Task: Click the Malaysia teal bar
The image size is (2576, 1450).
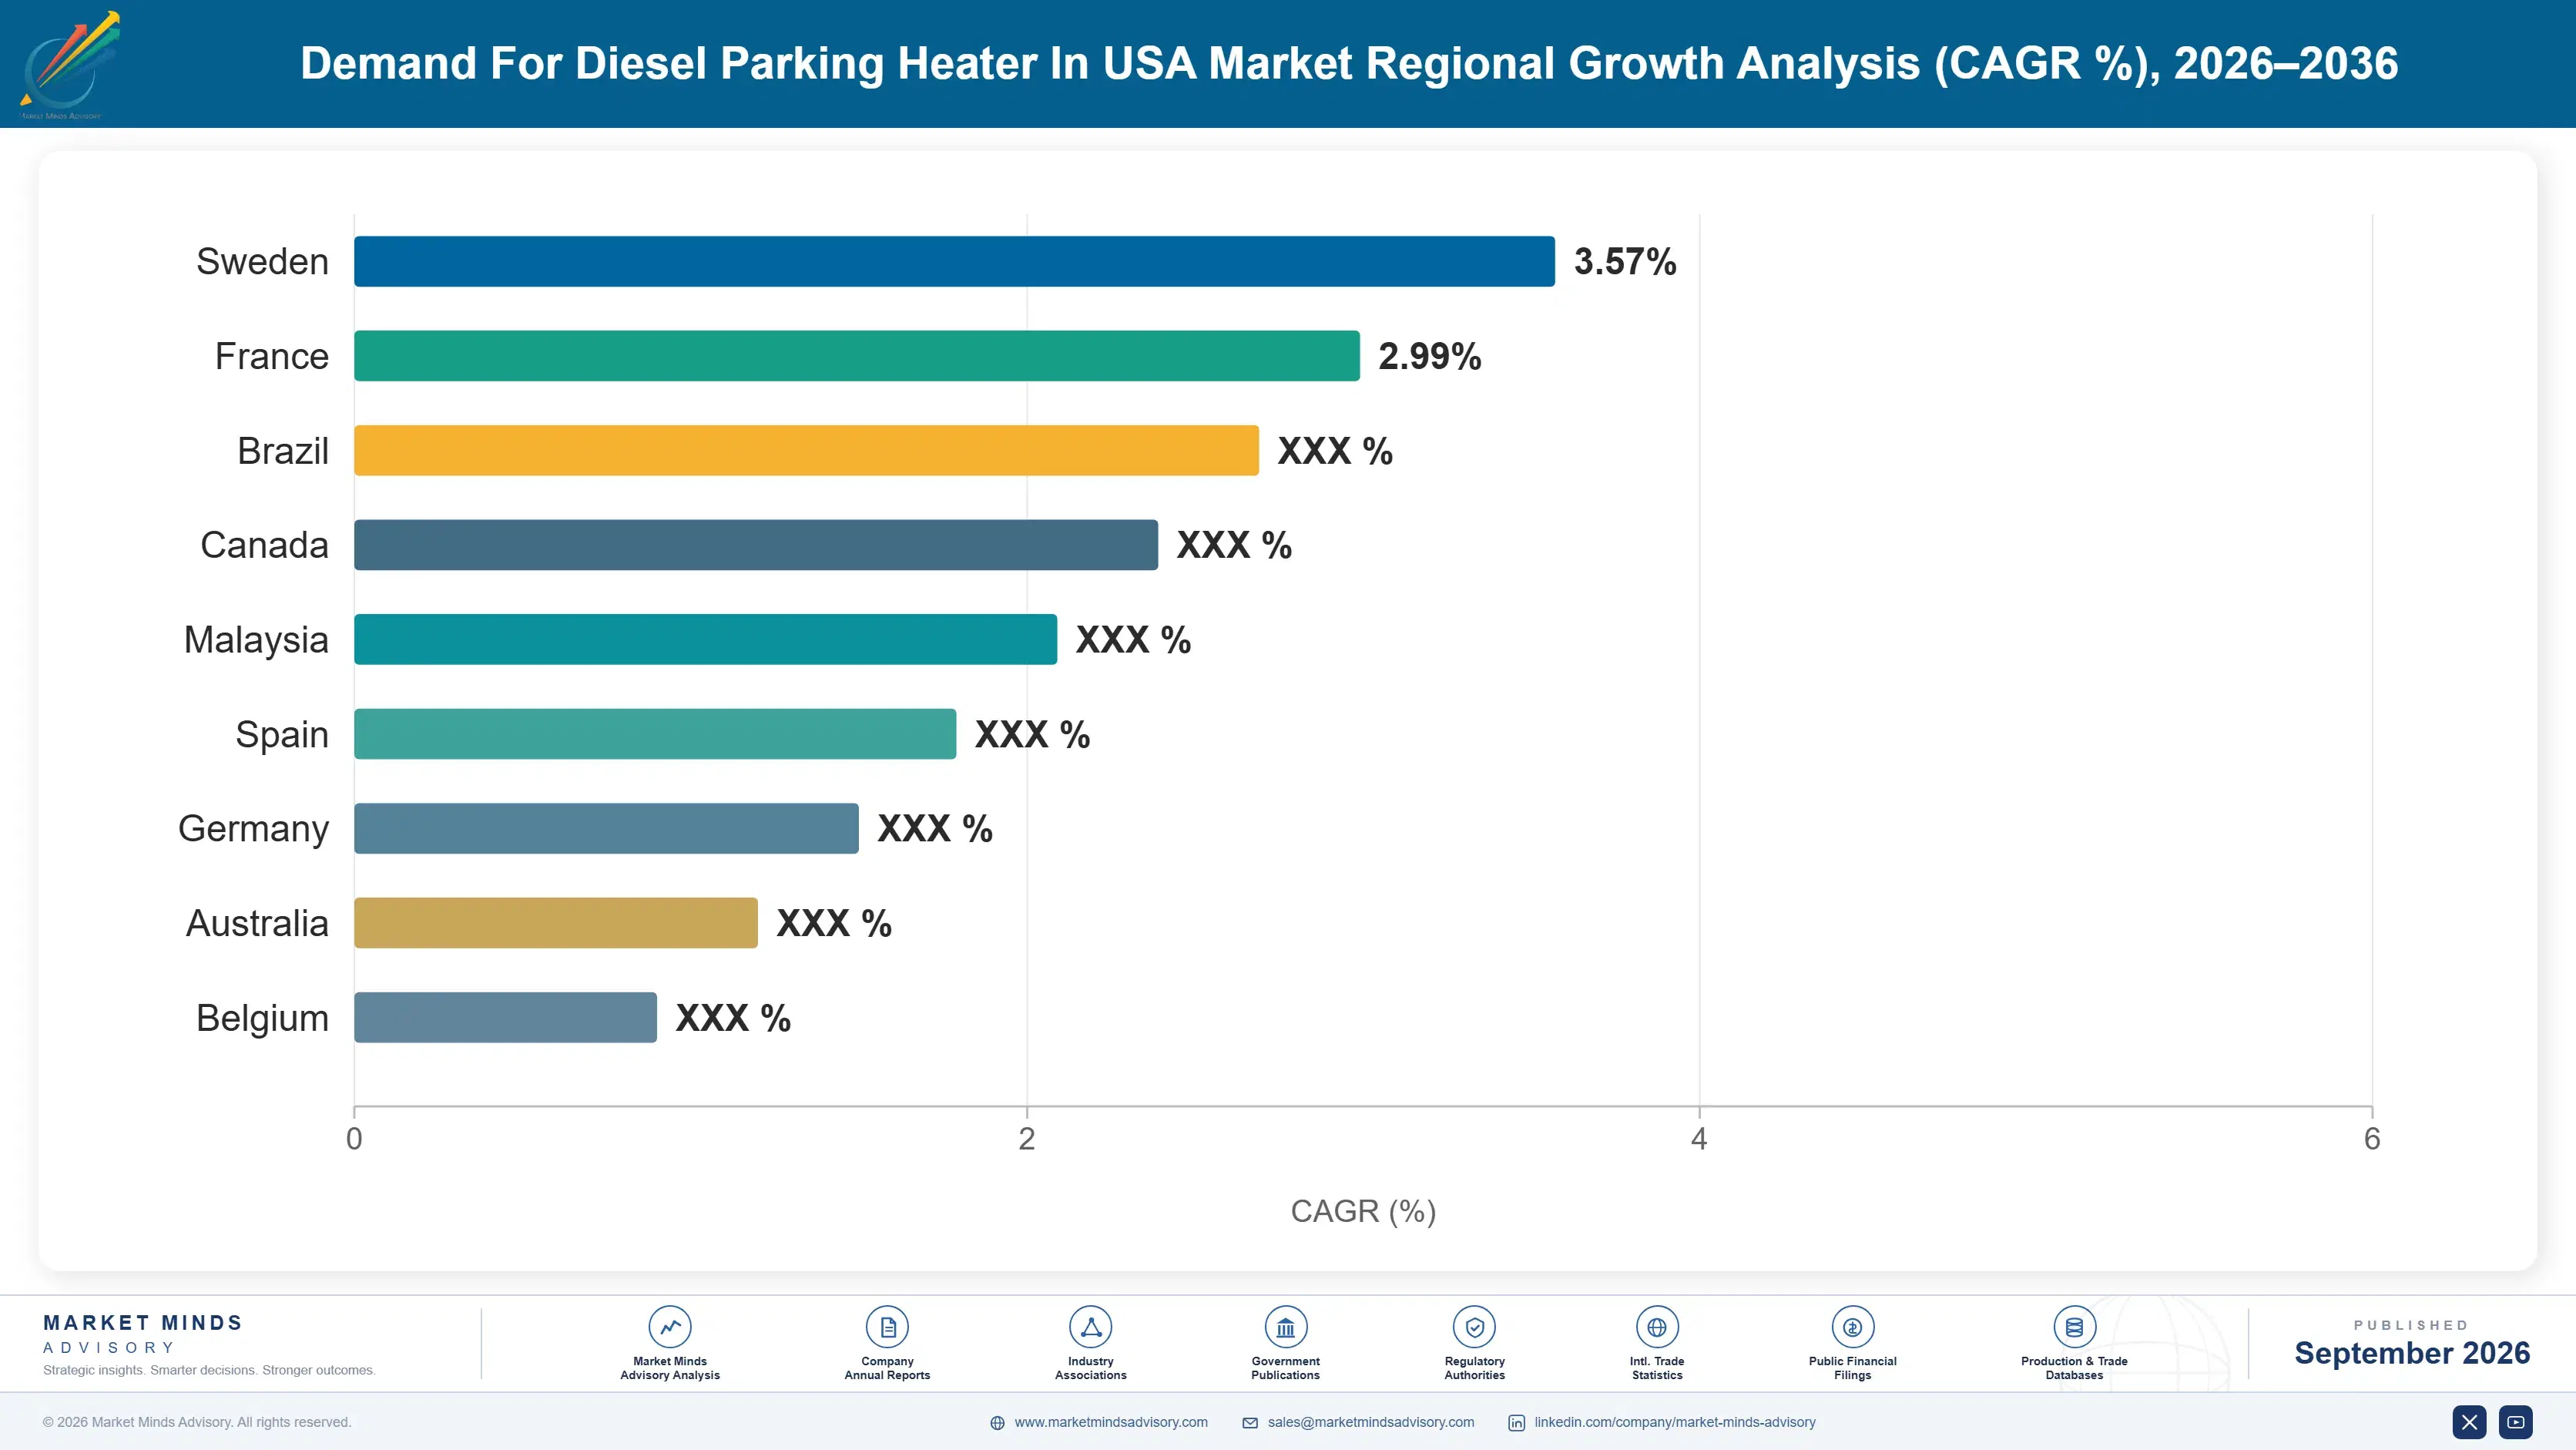Action: pos(705,639)
